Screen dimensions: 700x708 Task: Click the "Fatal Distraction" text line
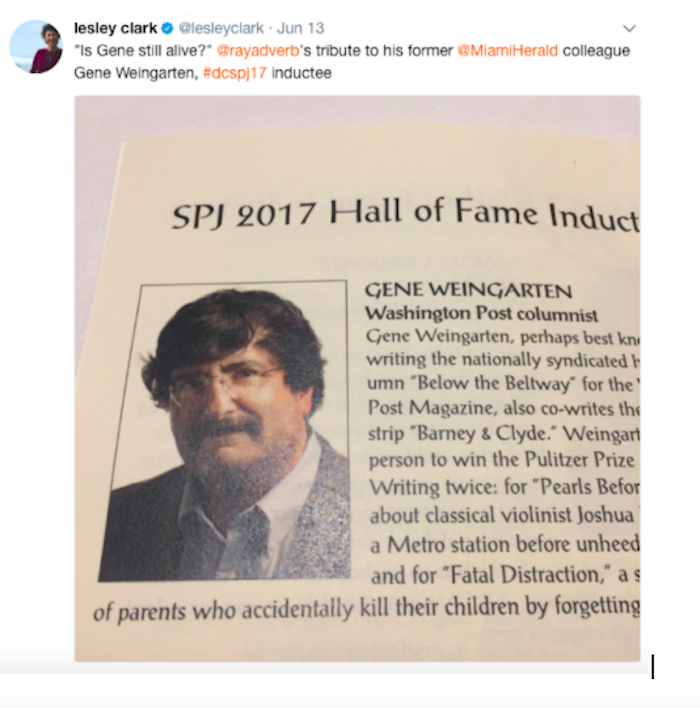click(x=505, y=575)
